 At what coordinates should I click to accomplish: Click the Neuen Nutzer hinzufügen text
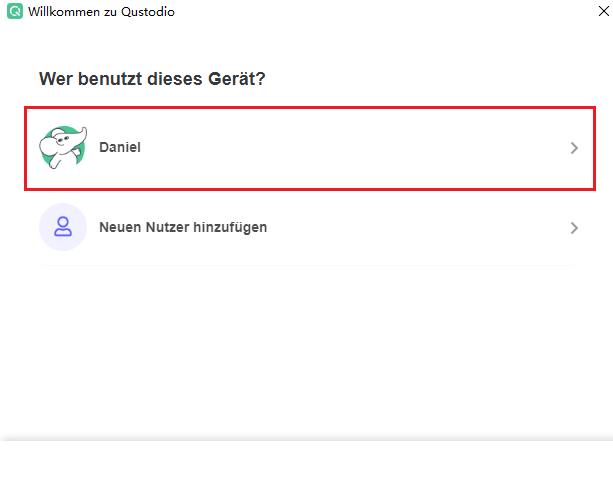tap(183, 228)
